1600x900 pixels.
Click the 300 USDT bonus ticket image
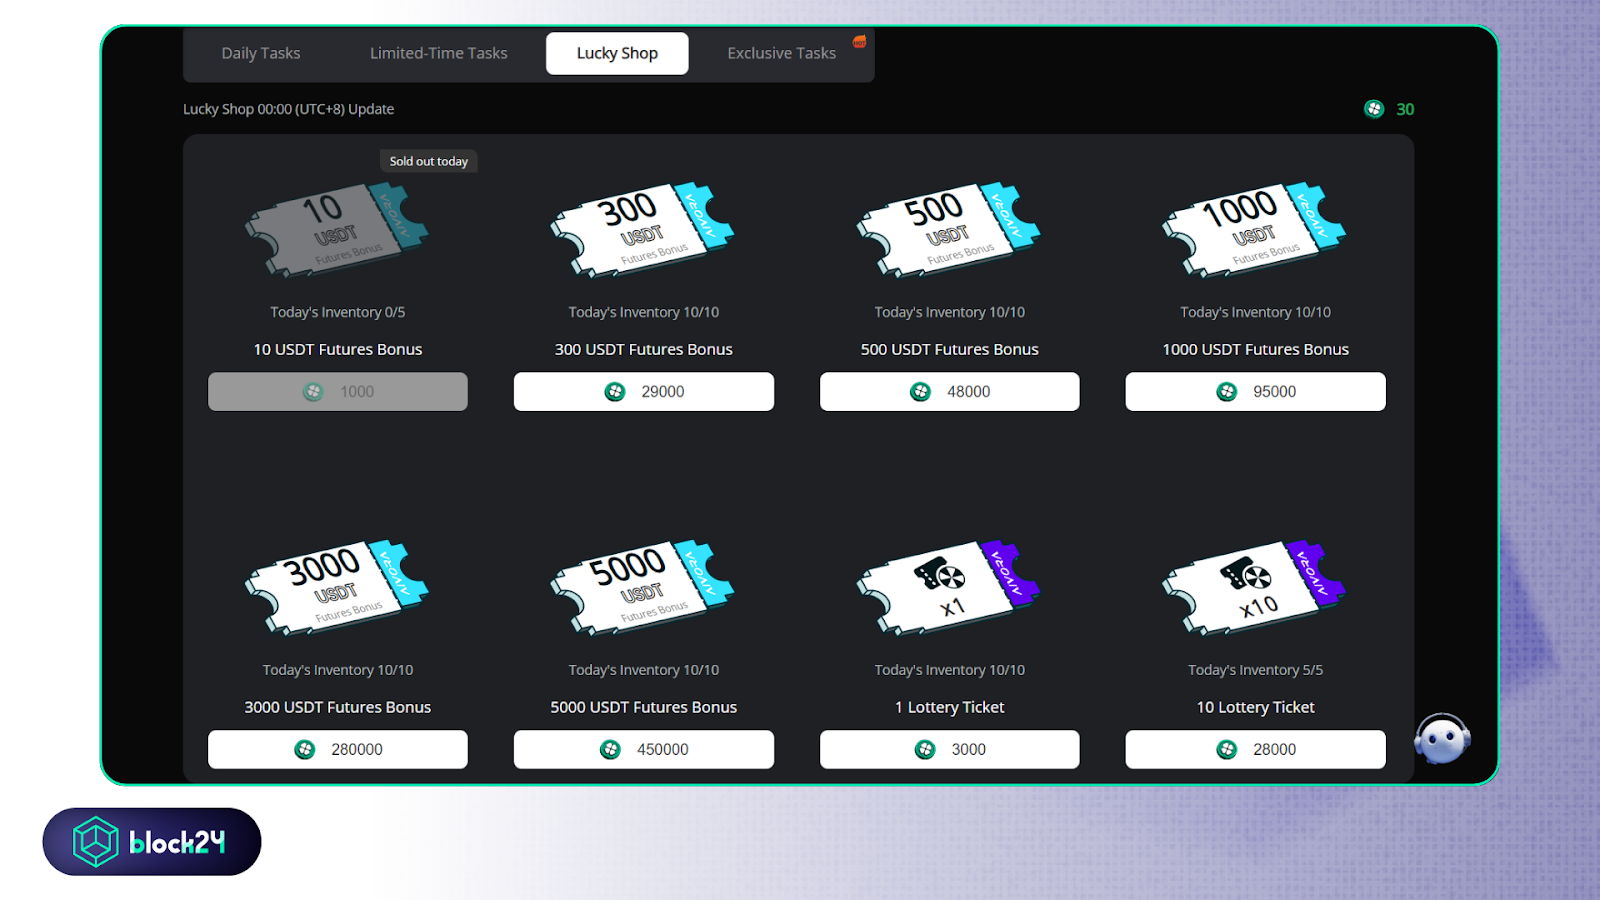coord(643,230)
